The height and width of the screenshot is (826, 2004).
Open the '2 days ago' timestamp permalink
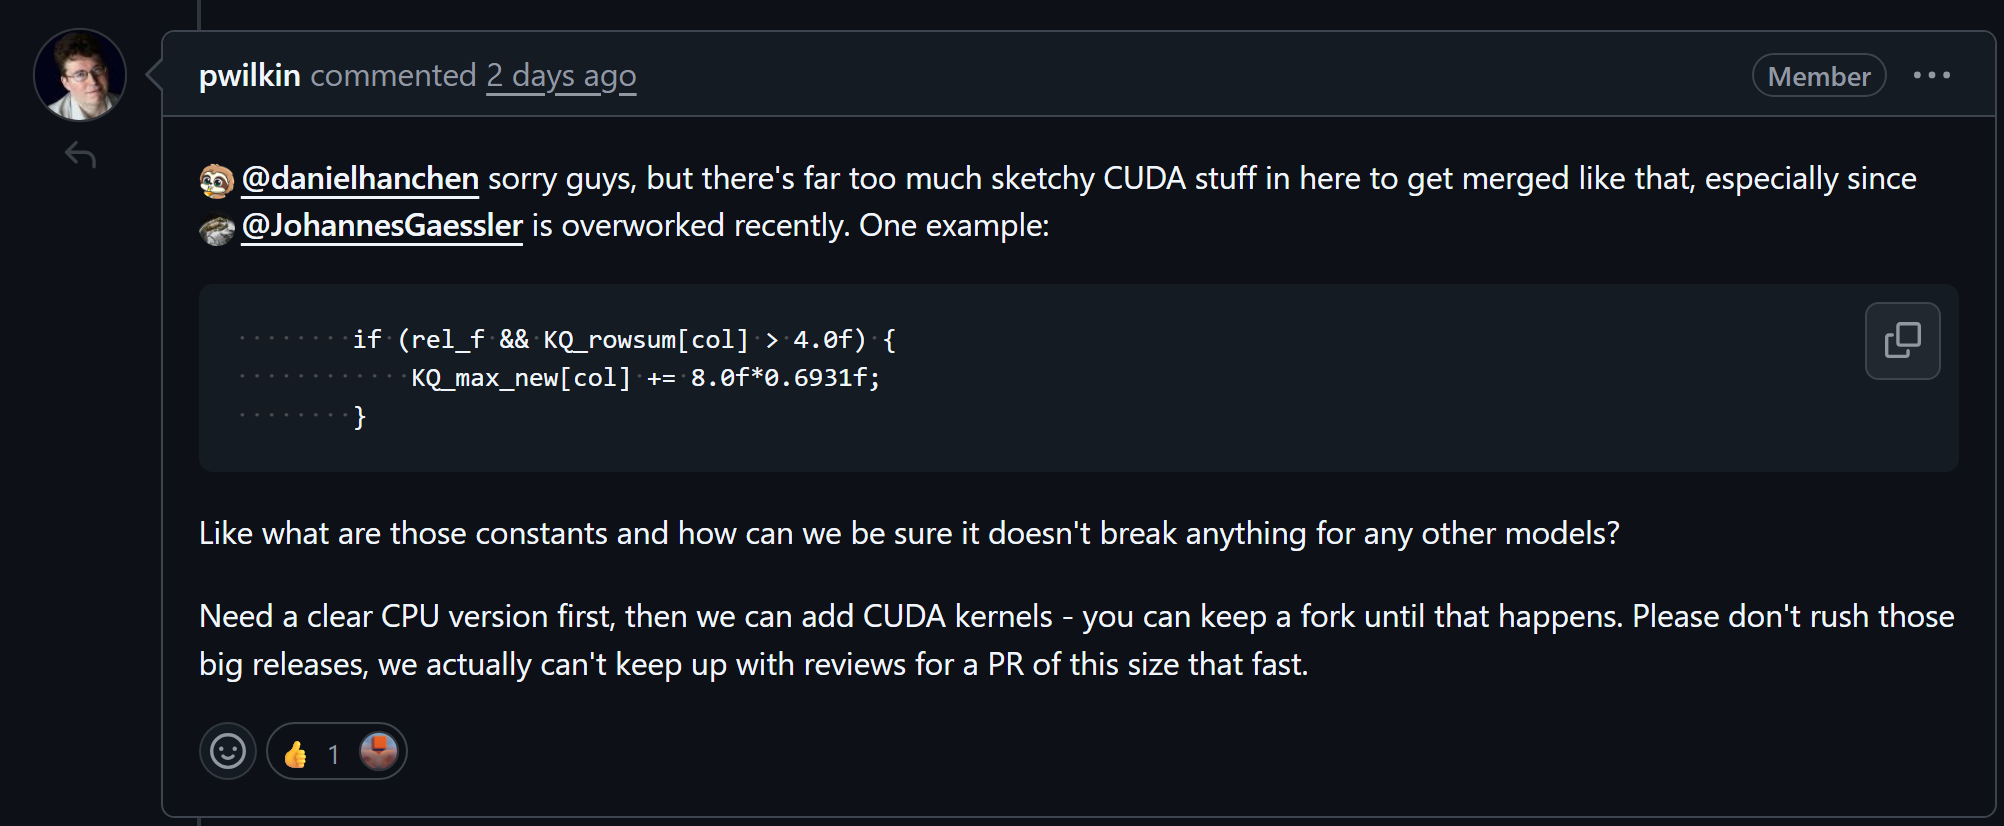tap(561, 76)
